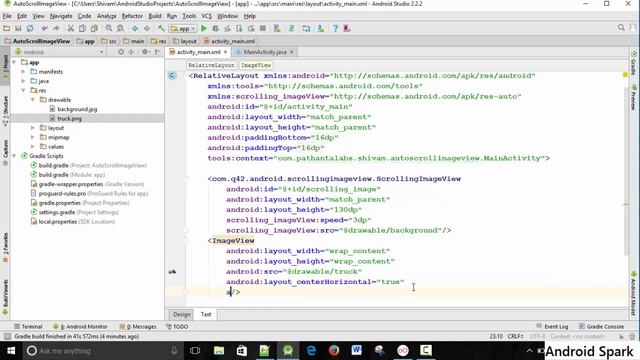The image size is (640, 360).
Task: Open the Gradle Console
Action: [602, 327]
